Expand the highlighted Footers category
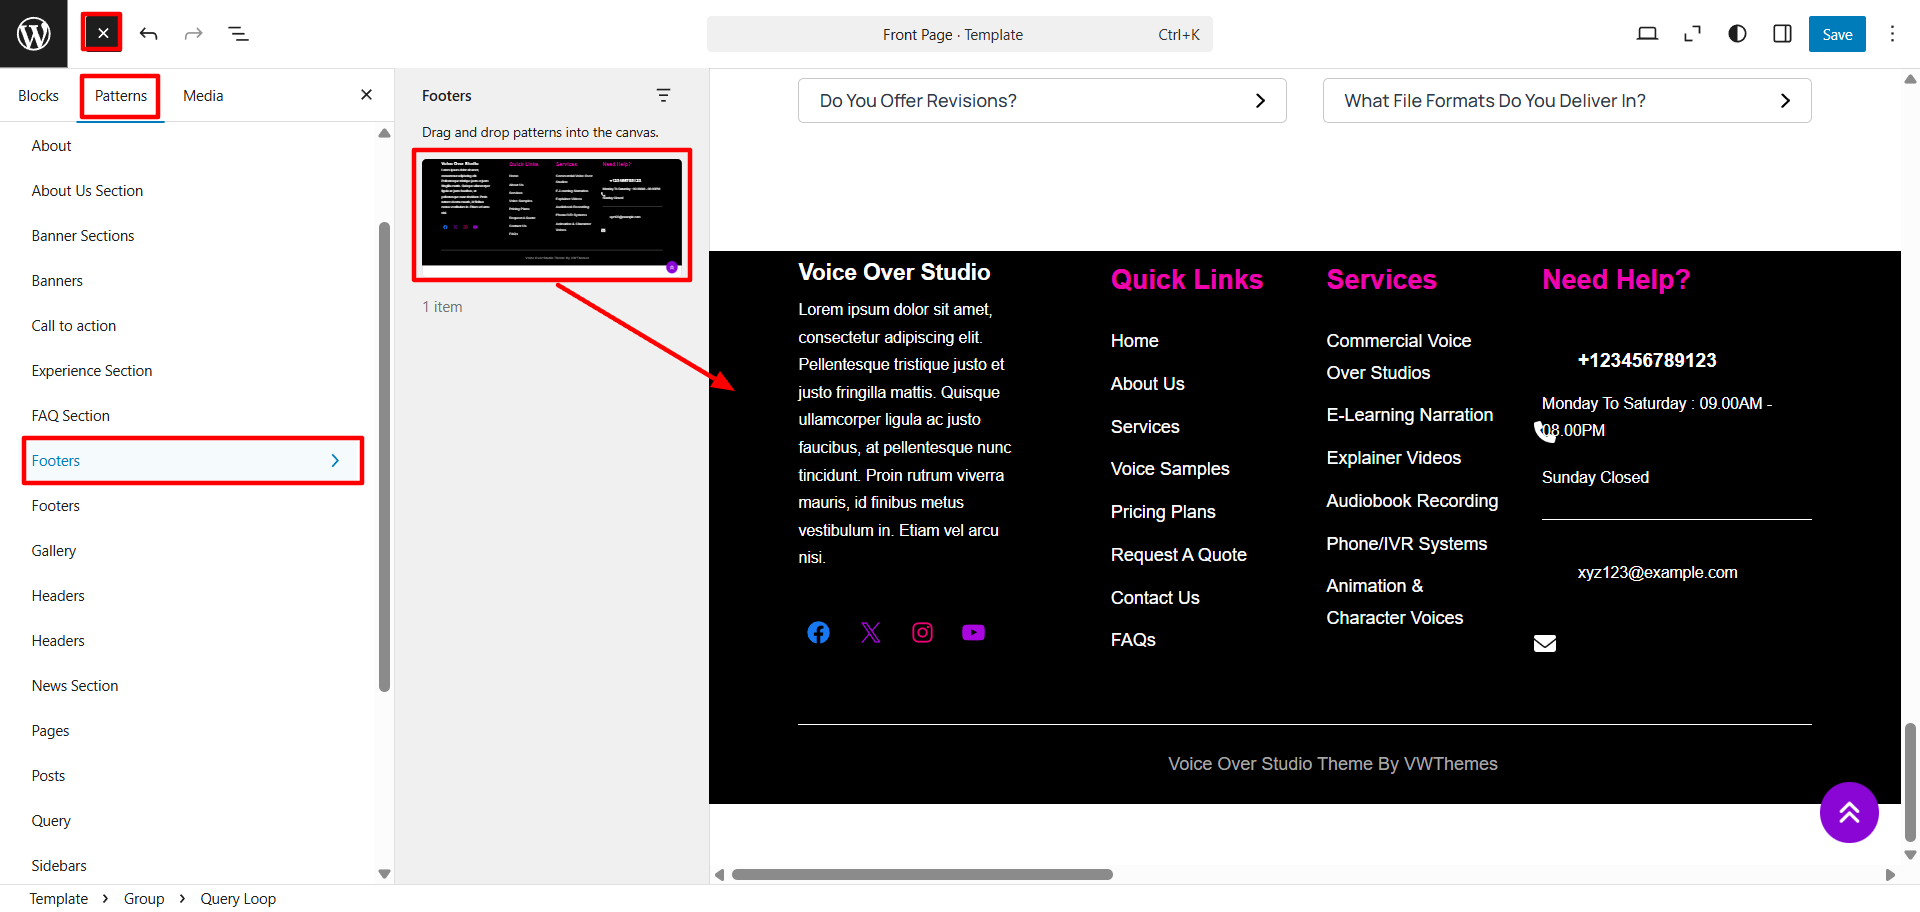 click(192, 461)
